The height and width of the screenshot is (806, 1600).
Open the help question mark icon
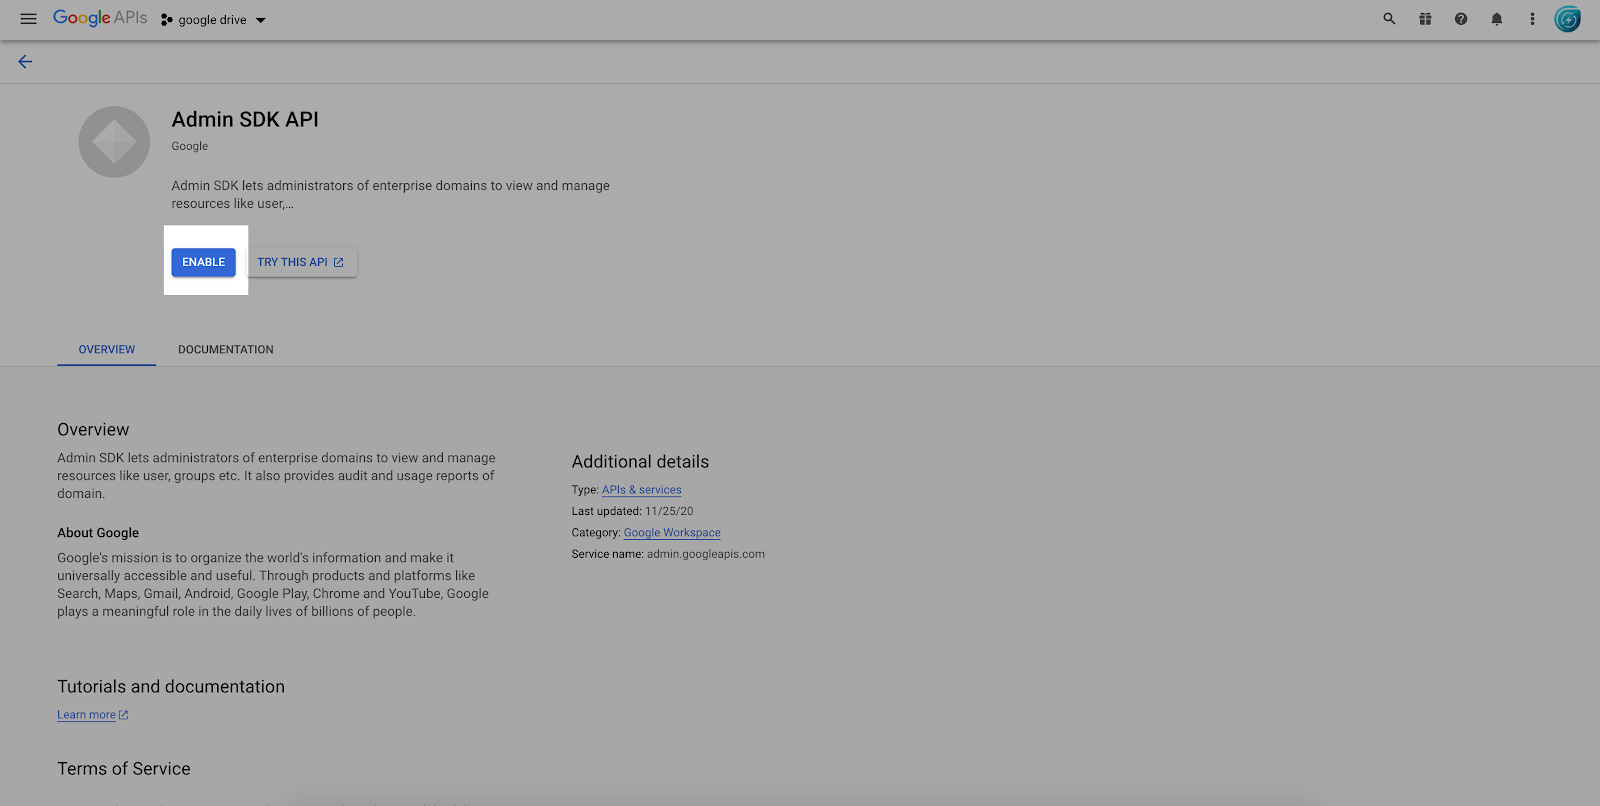pyautogui.click(x=1461, y=19)
